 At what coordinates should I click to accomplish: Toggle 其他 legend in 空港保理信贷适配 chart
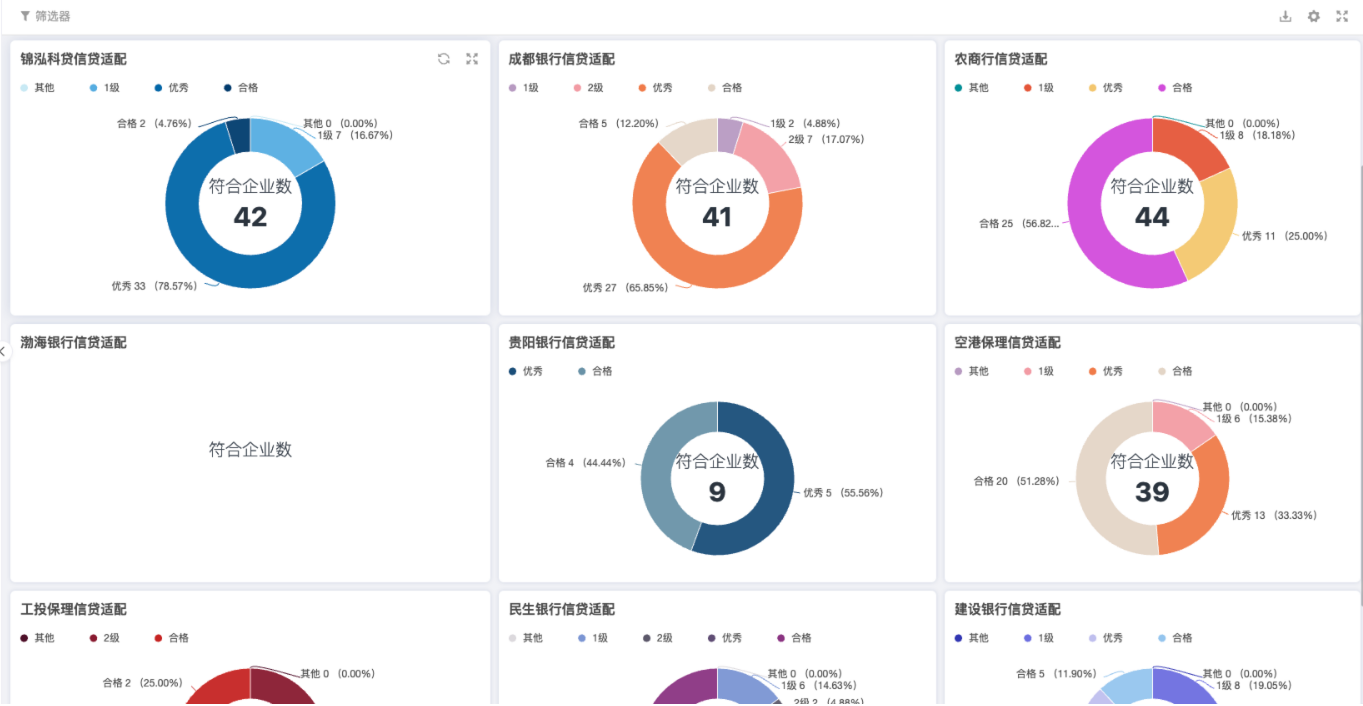(971, 371)
